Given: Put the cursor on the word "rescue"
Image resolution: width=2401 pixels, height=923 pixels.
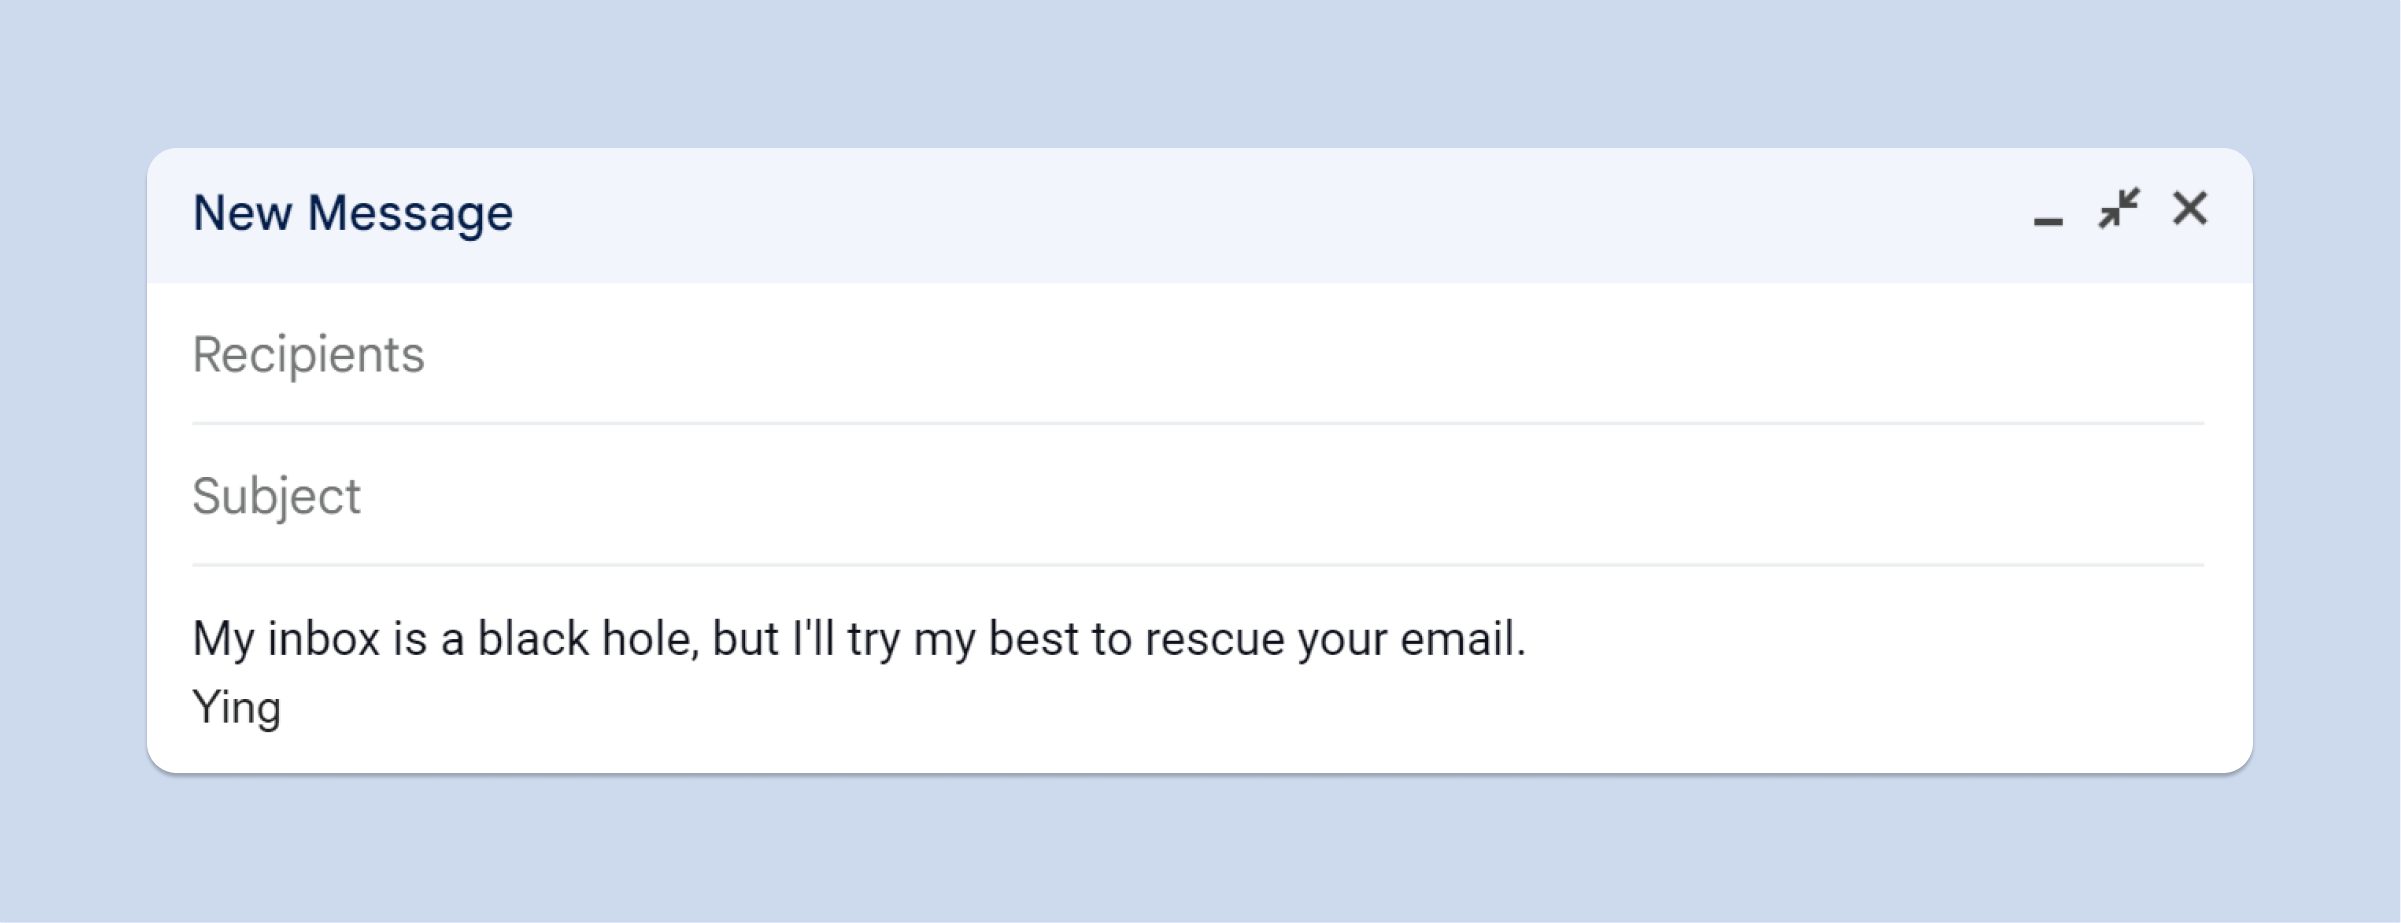Looking at the screenshot, I should click(1214, 639).
